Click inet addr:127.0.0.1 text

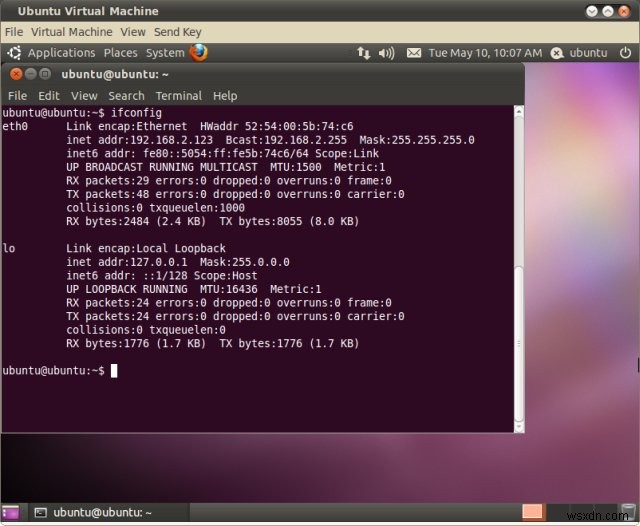pyautogui.click(x=127, y=262)
